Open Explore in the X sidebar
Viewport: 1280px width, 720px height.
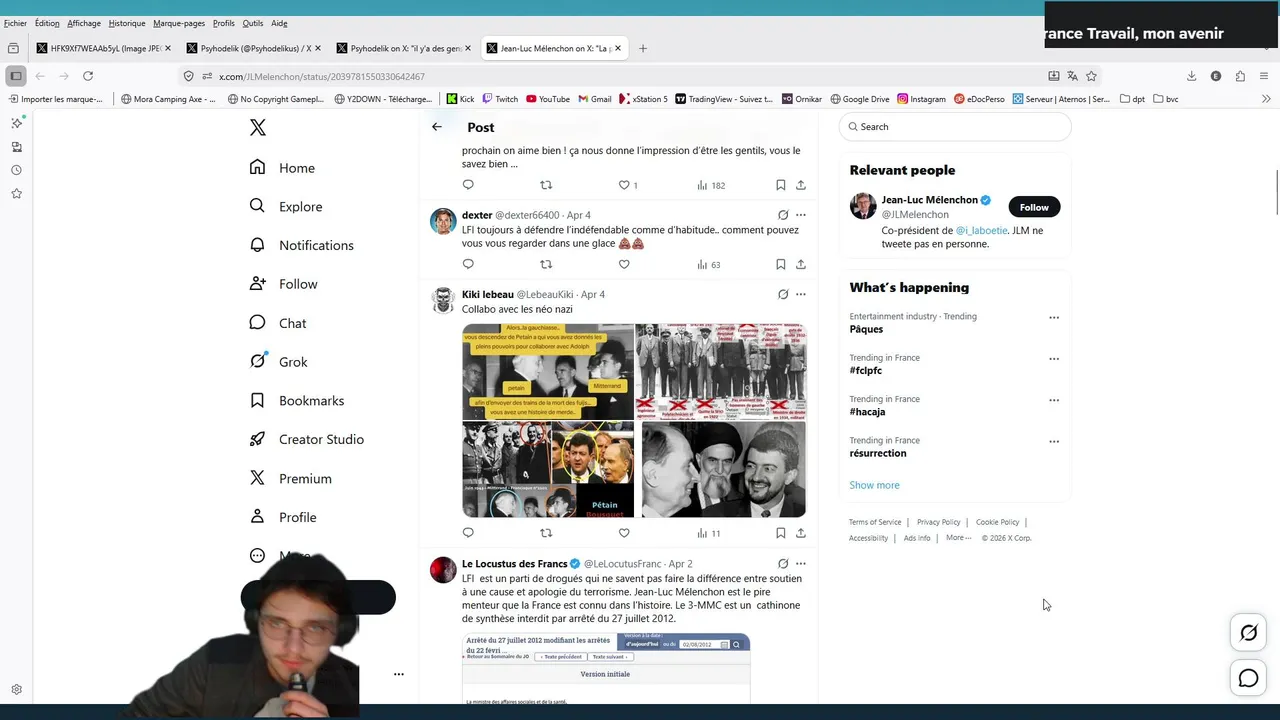pos(286,206)
